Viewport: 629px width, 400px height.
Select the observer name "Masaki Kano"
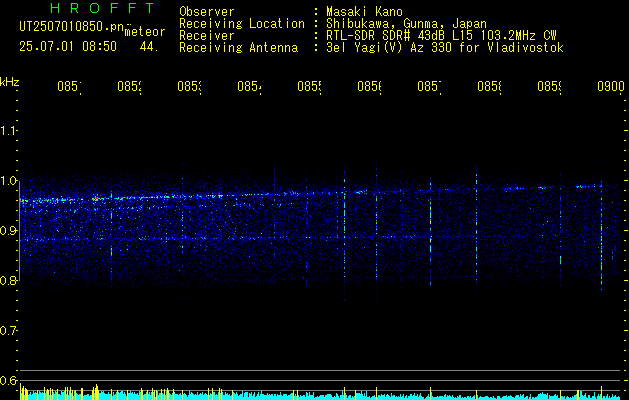pyautogui.click(x=364, y=12)
